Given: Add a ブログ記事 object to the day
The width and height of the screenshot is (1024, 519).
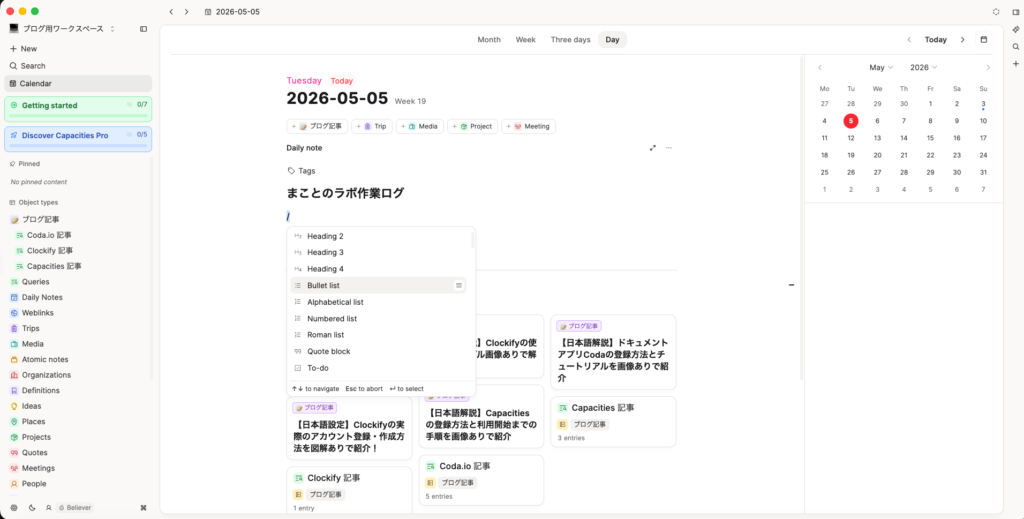Looking at the screenshot, I should (317, 126).
